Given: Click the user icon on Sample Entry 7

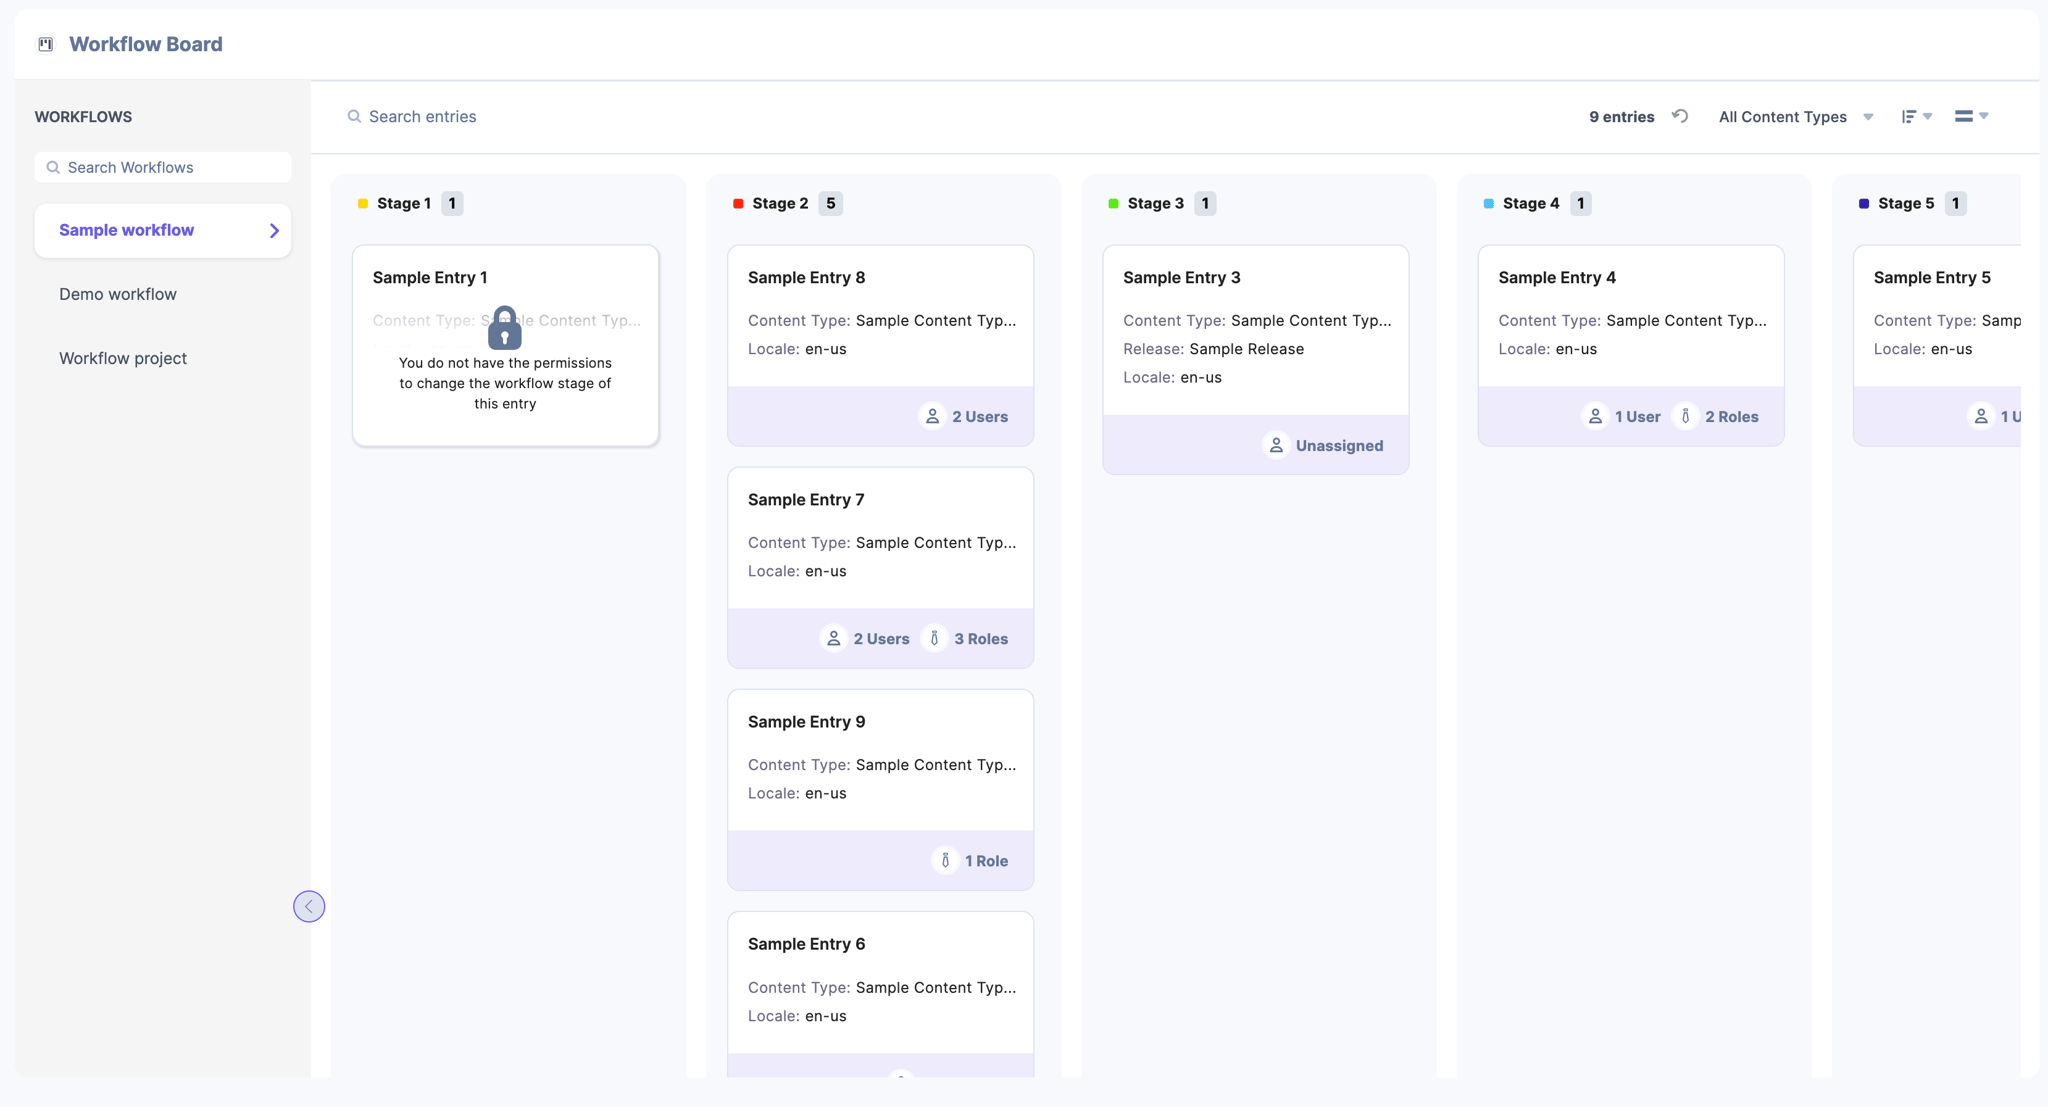Looking at the screenshot, I should [x=833, y=638].
